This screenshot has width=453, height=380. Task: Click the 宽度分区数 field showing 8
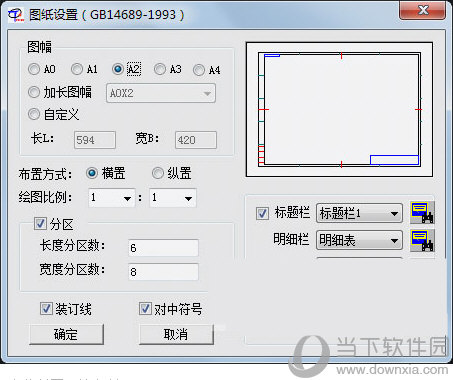coord(163,272)
